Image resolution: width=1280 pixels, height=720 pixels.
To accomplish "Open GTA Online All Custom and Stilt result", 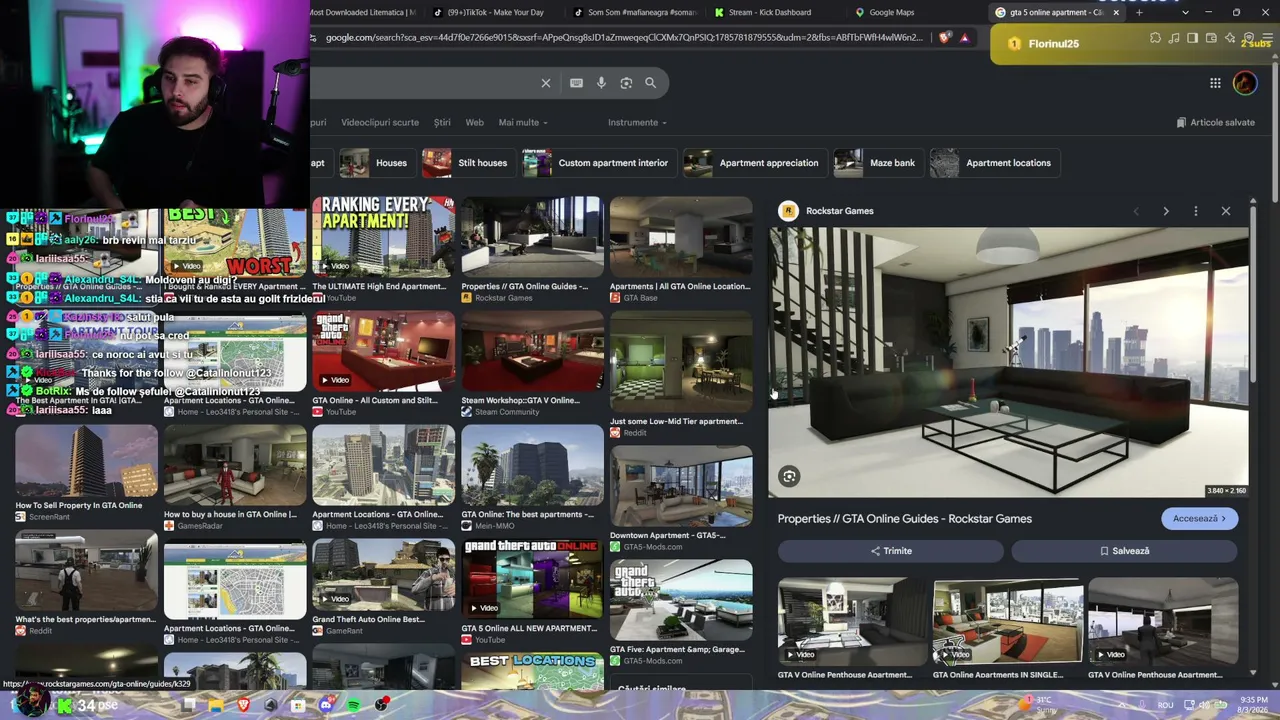I will tap(384, 351).
